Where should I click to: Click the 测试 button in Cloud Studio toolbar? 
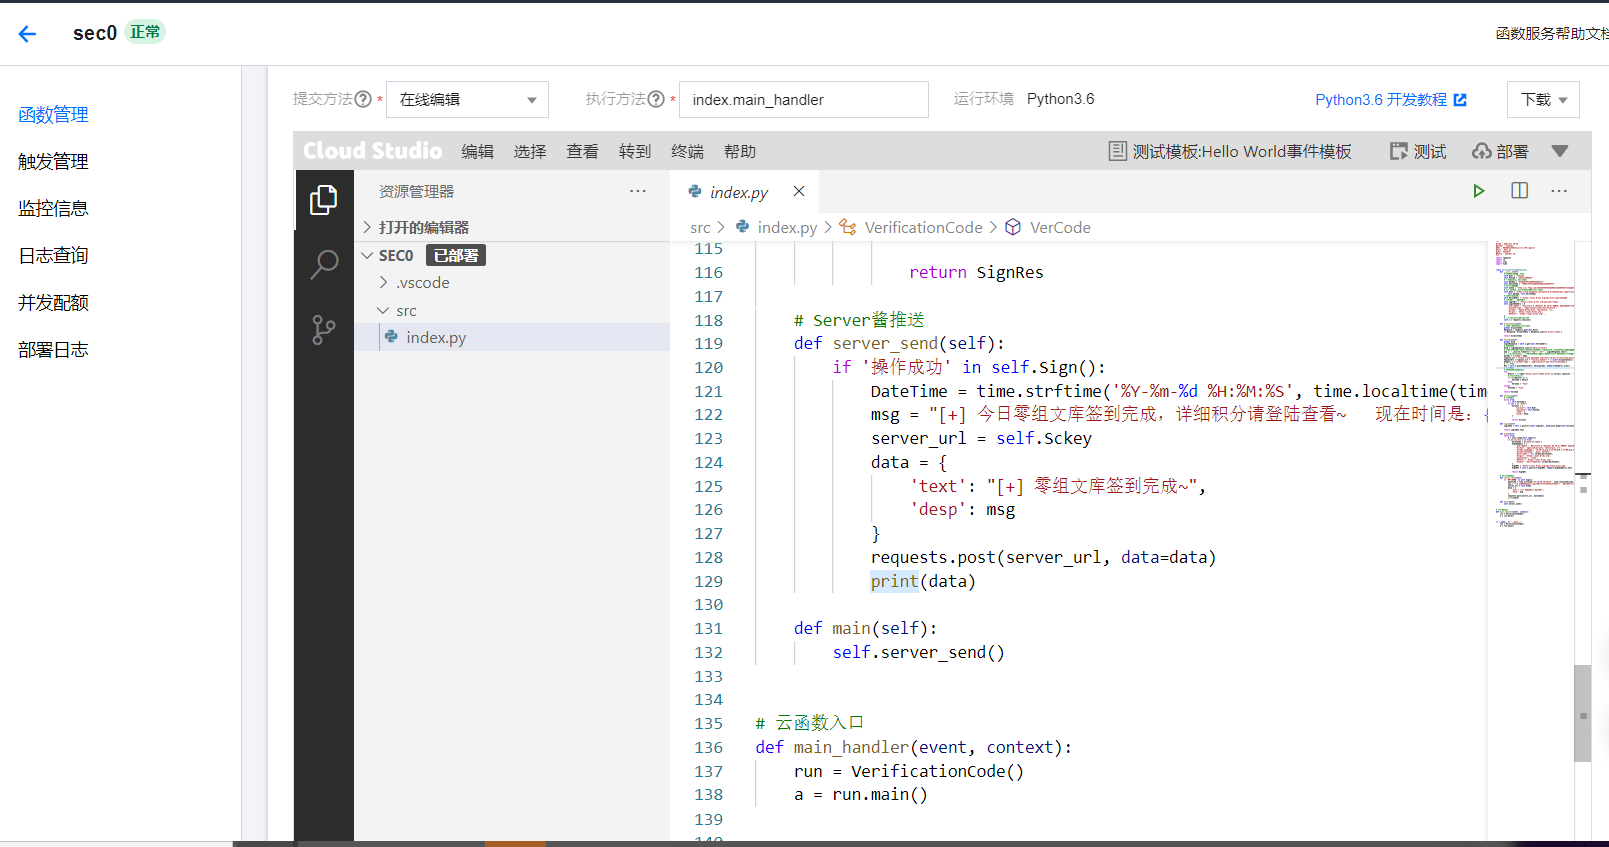(x=1418, y=151)
